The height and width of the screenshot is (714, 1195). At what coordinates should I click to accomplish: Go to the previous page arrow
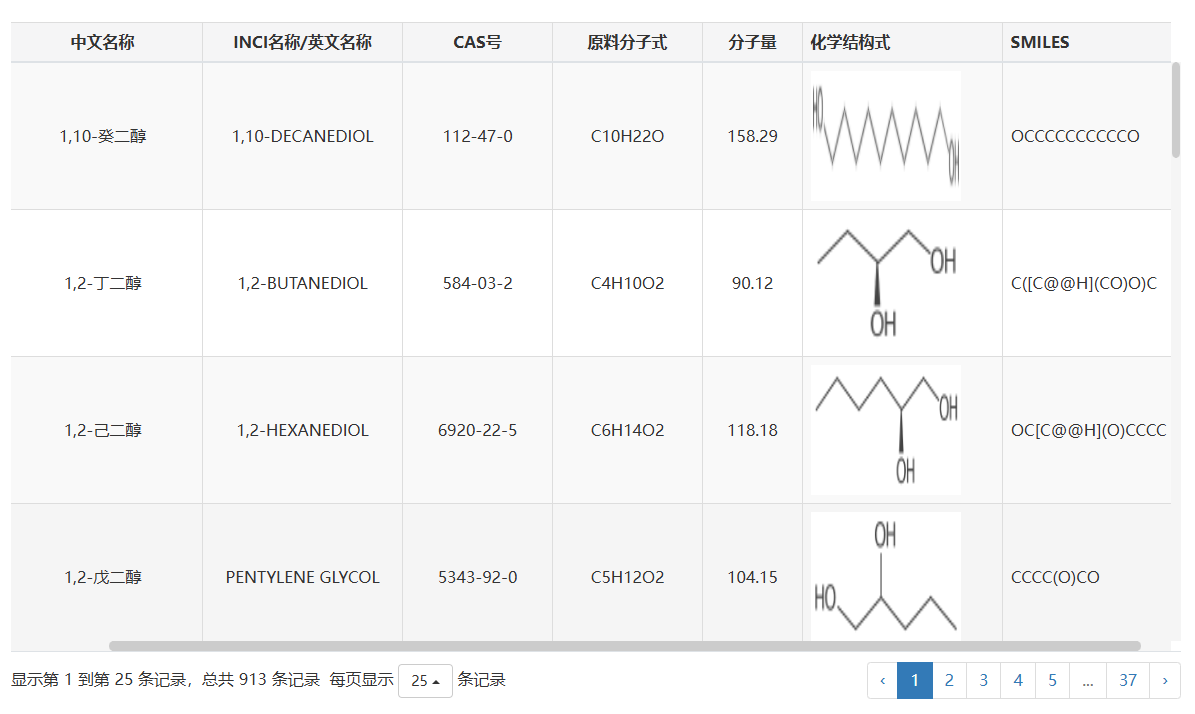coord(883,680)
